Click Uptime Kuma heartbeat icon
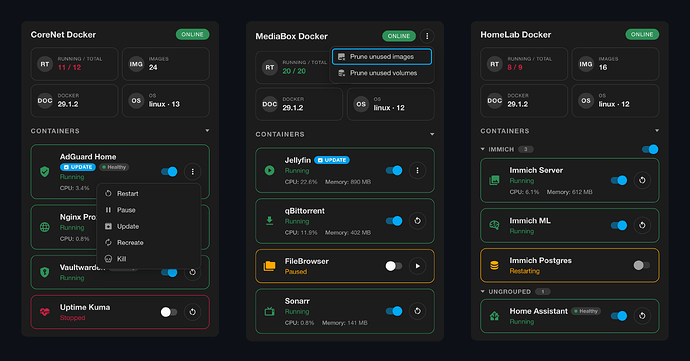The image size is (690, 361). click(44, 312)
